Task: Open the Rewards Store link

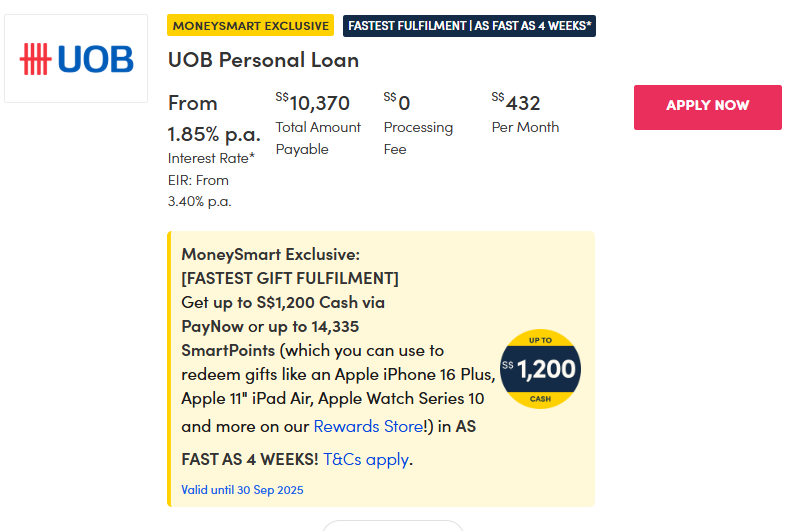Action: (368, 426)
